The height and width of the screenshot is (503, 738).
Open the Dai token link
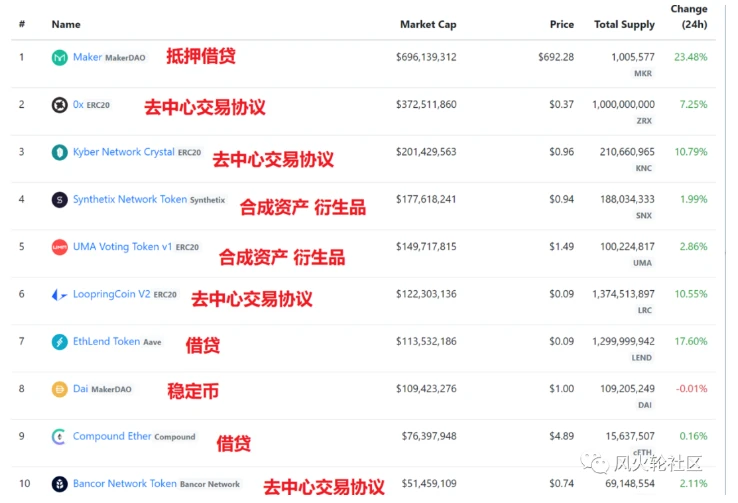click(80, 389)
